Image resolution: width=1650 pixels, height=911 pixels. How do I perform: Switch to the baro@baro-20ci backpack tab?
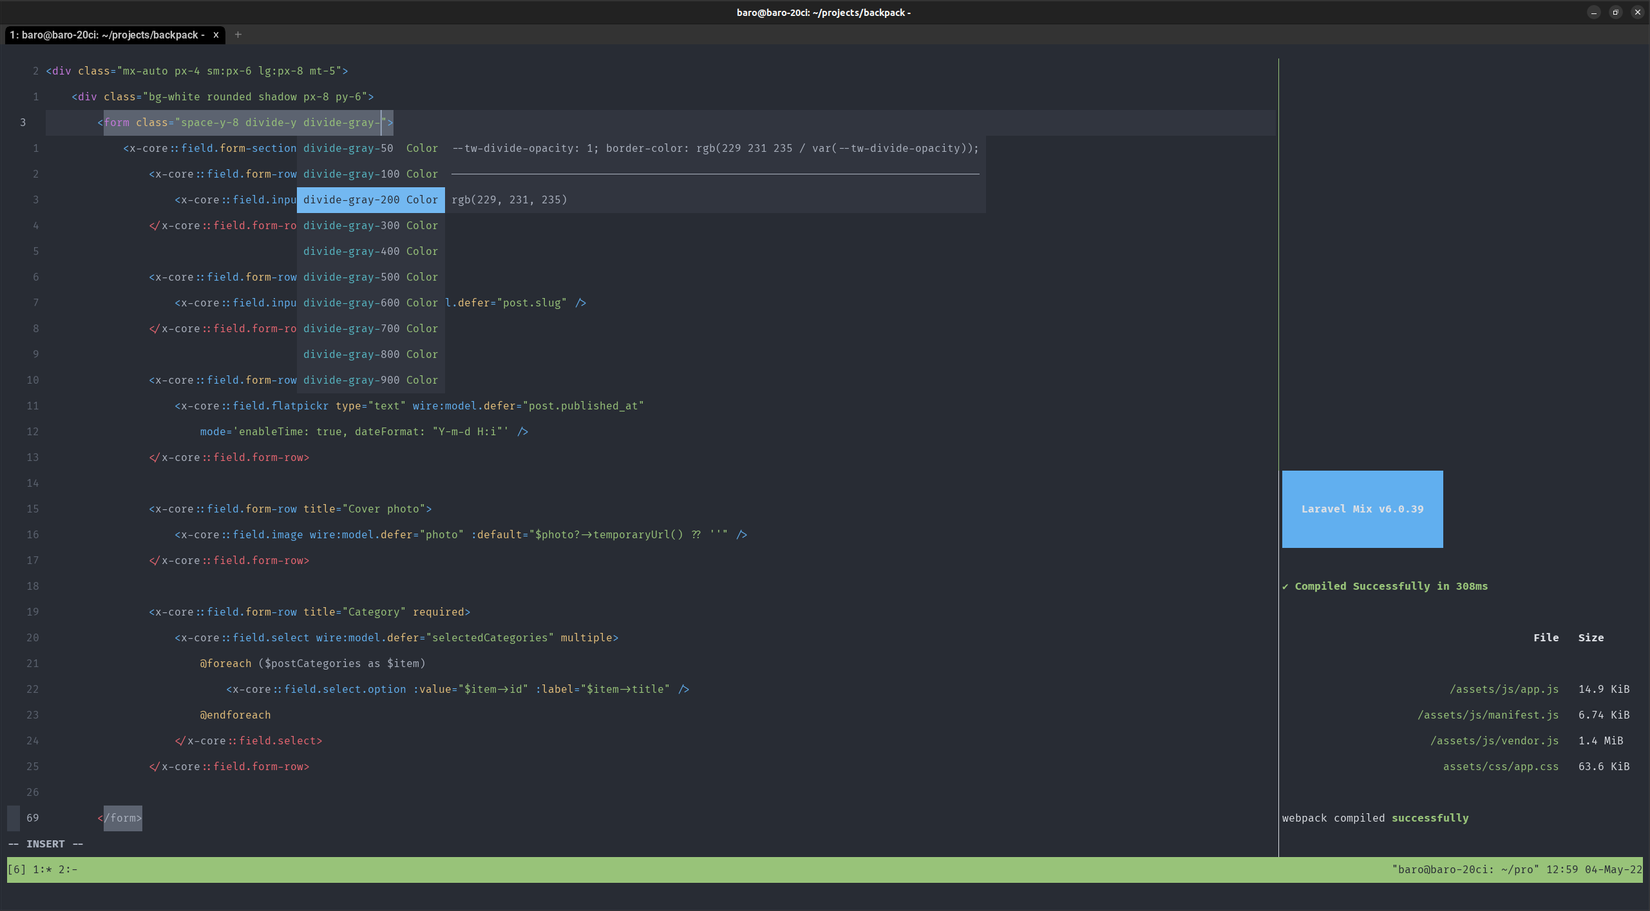tap(107, 35)
